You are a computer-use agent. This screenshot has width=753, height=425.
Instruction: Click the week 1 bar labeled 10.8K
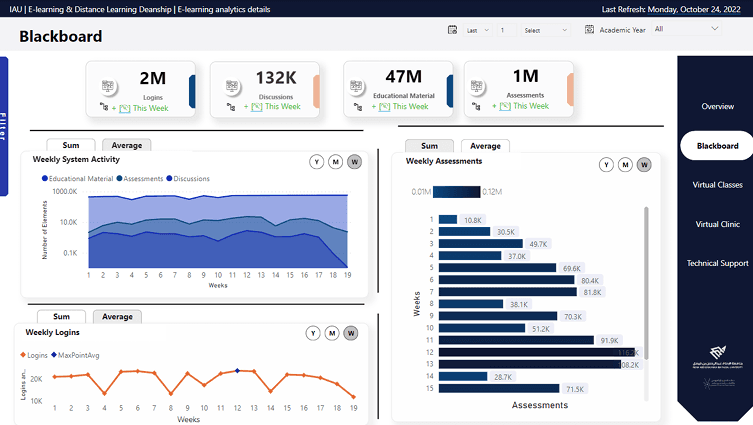click(448, 219)
